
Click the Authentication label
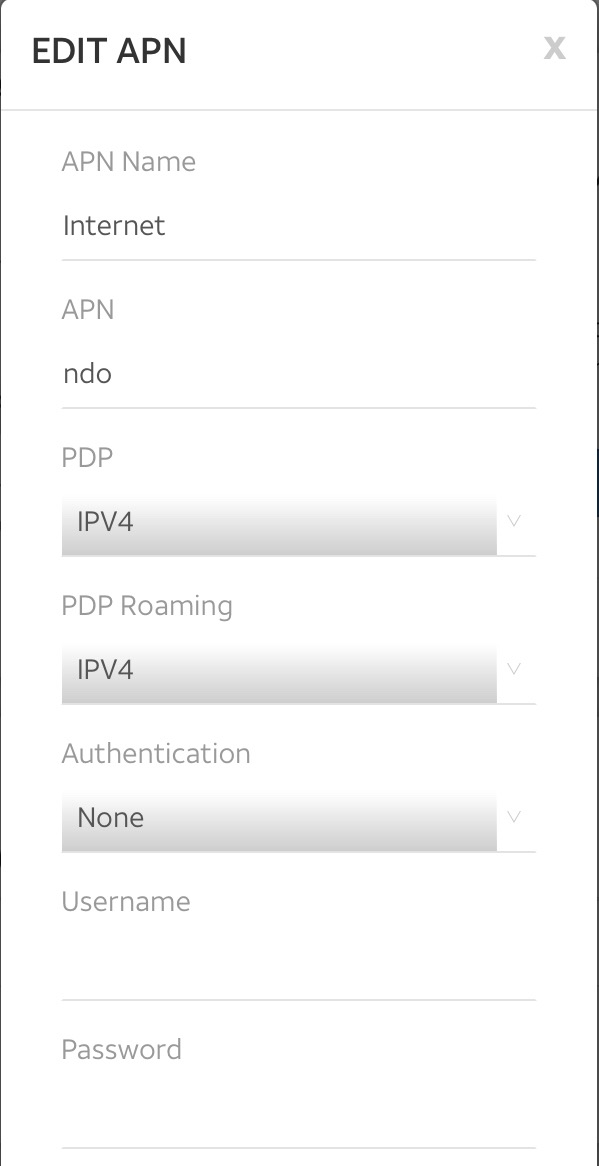pos(156,753)
